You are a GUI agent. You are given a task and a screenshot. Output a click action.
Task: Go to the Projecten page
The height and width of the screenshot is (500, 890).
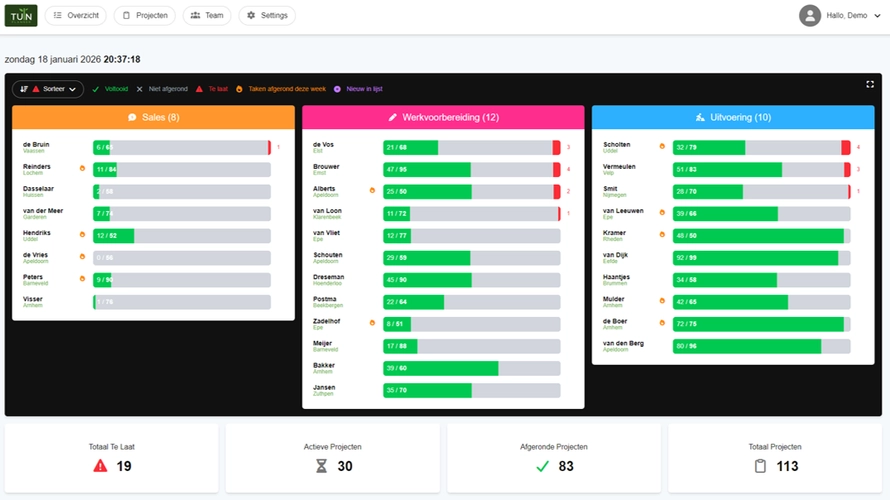coord(145,16)
